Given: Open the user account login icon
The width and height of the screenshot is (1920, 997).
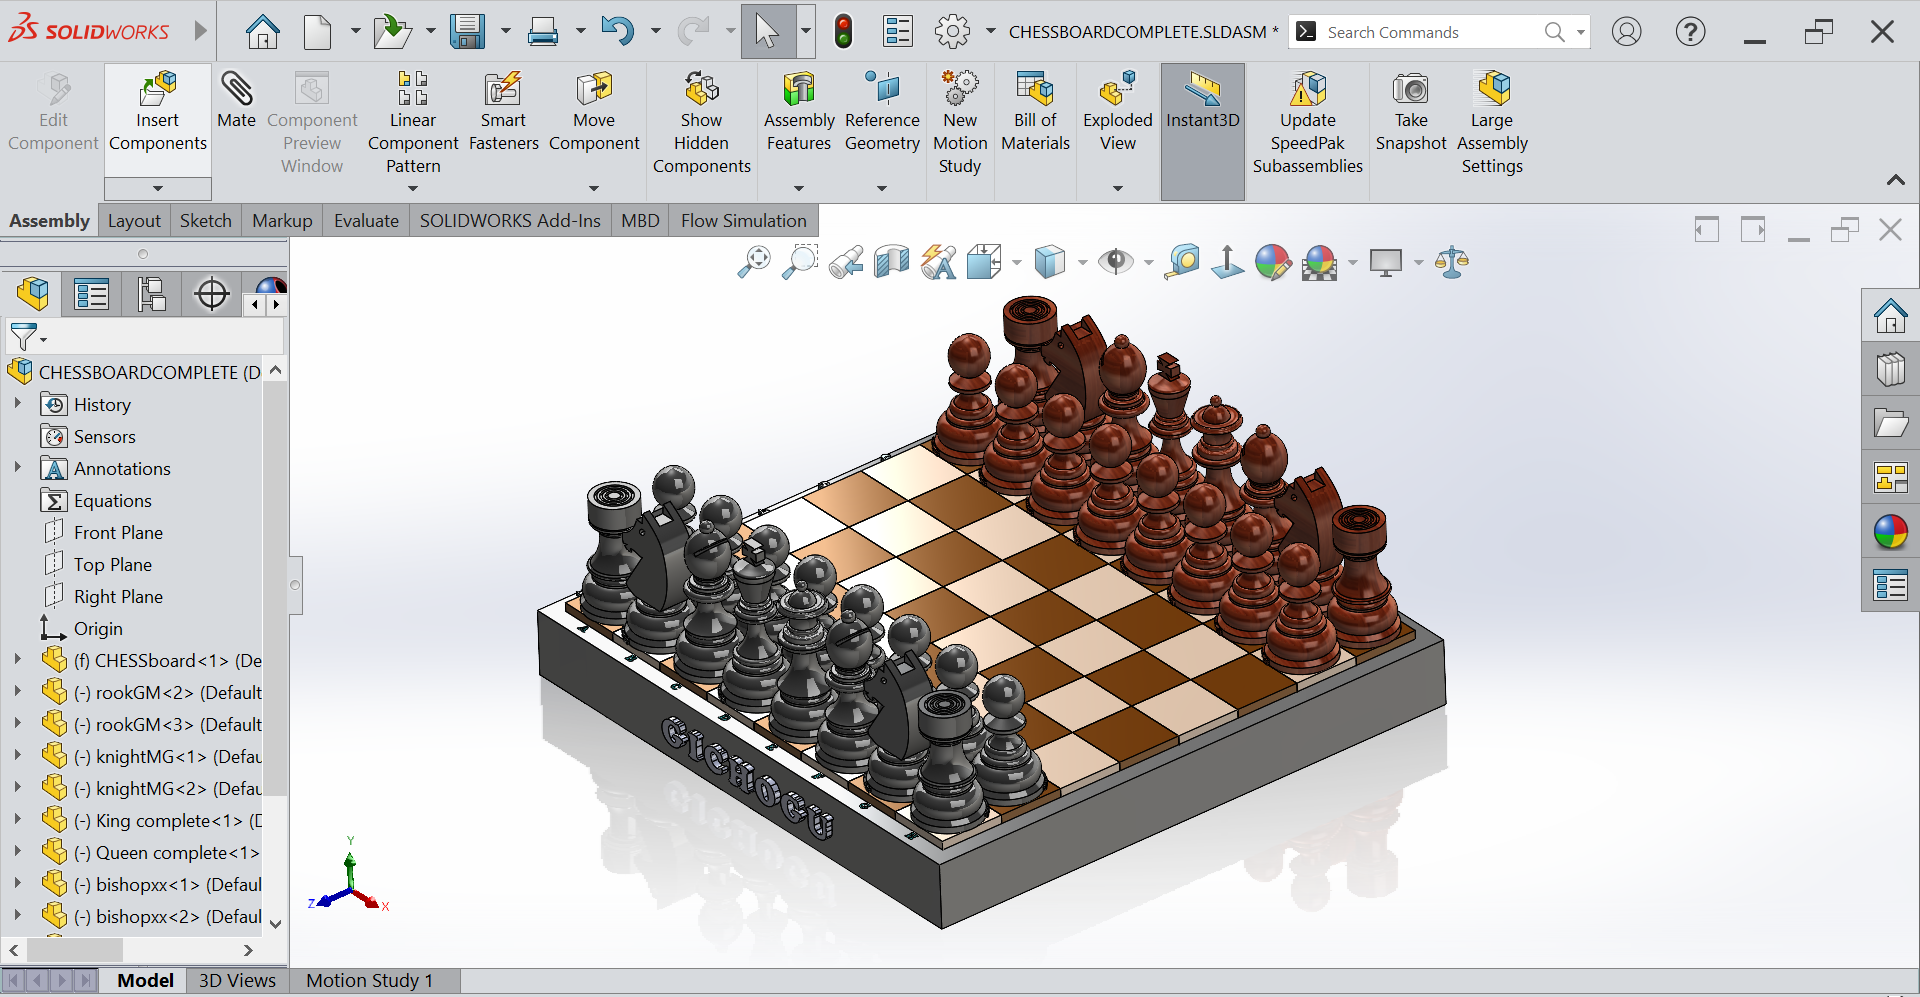Looking at the screenshot, I should 1627,32.
